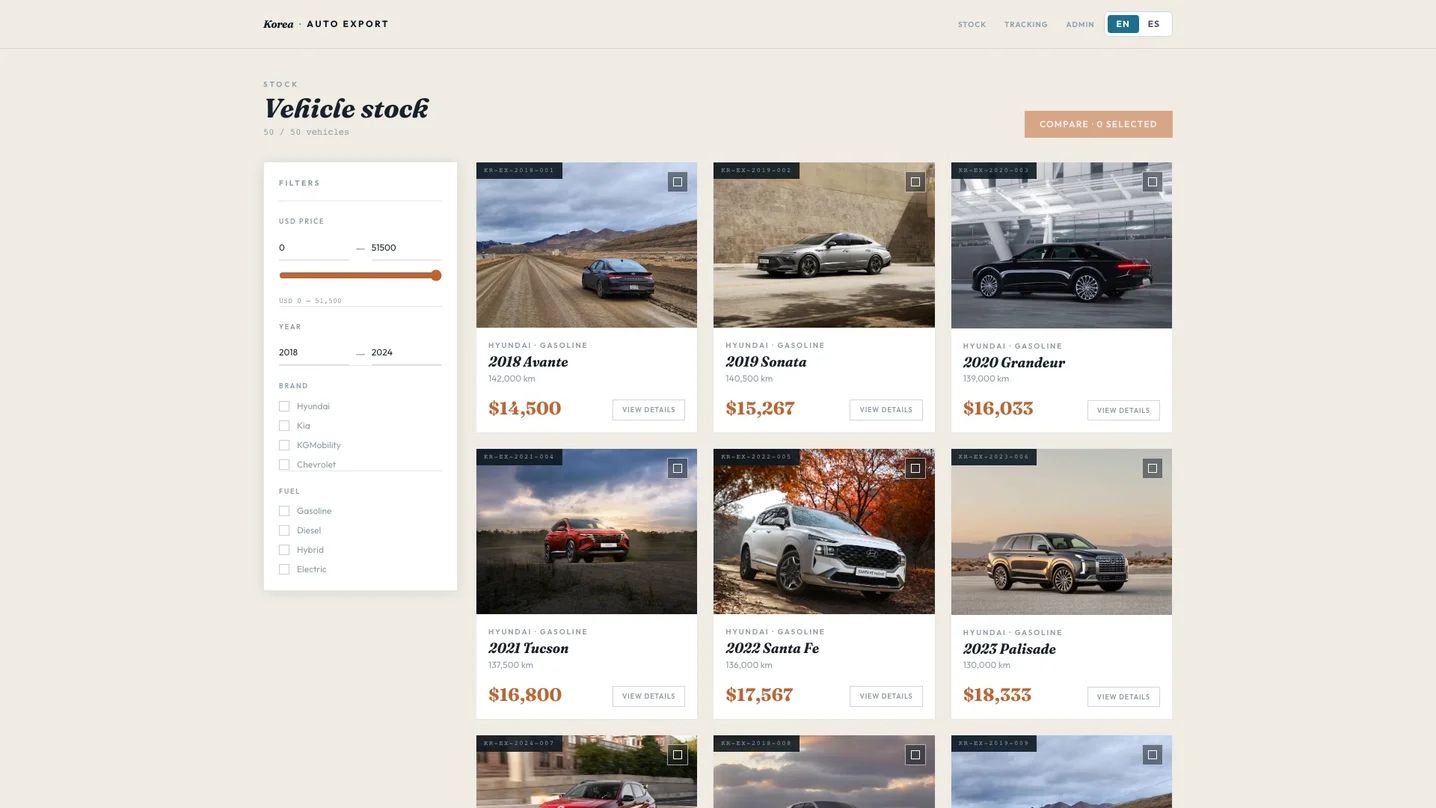This screenshot has height=808, width=1436.
Task: Click the "142,000 km" mileage
Action: 512,379
